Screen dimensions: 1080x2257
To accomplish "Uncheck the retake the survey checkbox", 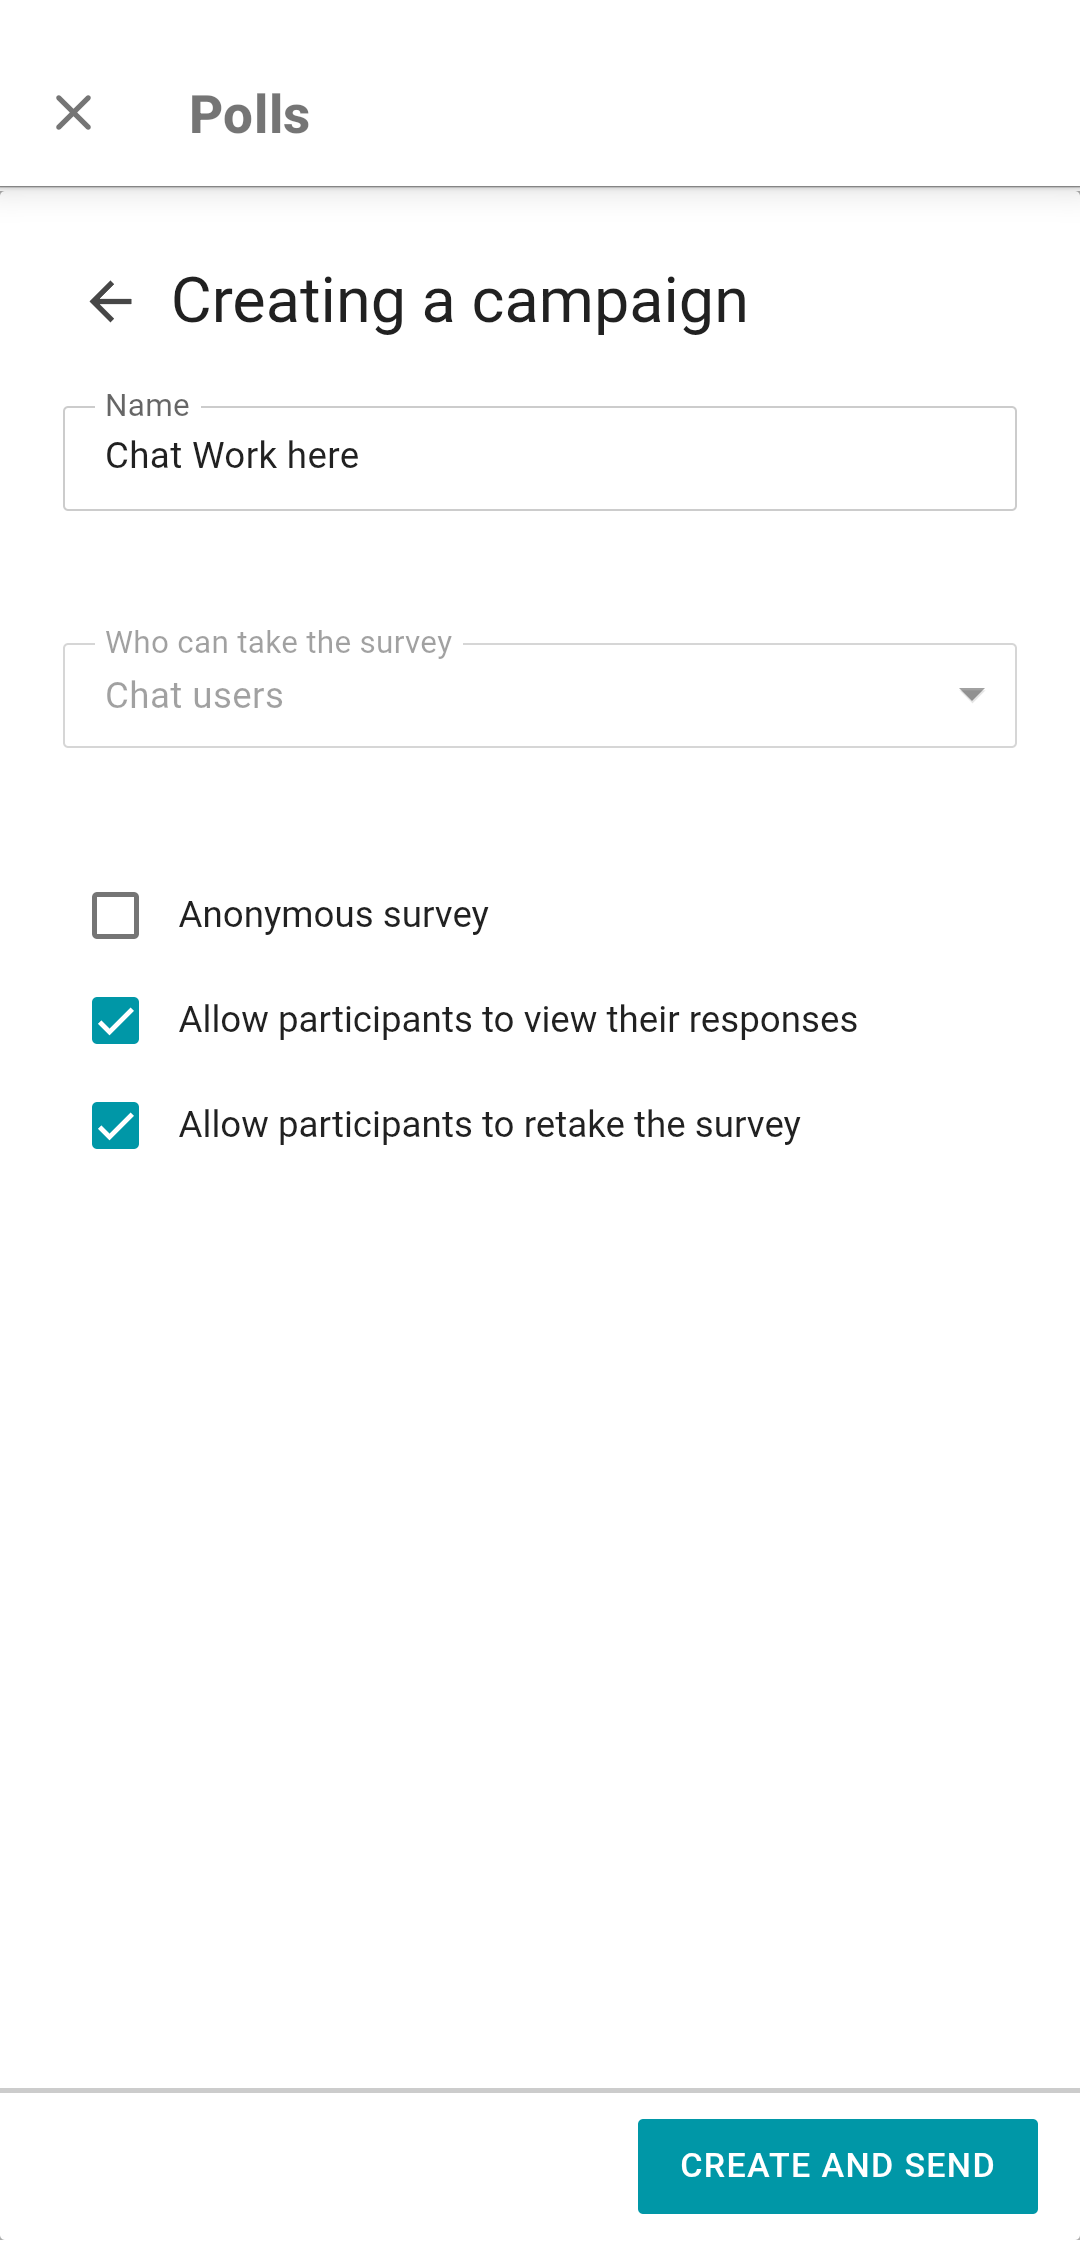I will coord(115,1125).
